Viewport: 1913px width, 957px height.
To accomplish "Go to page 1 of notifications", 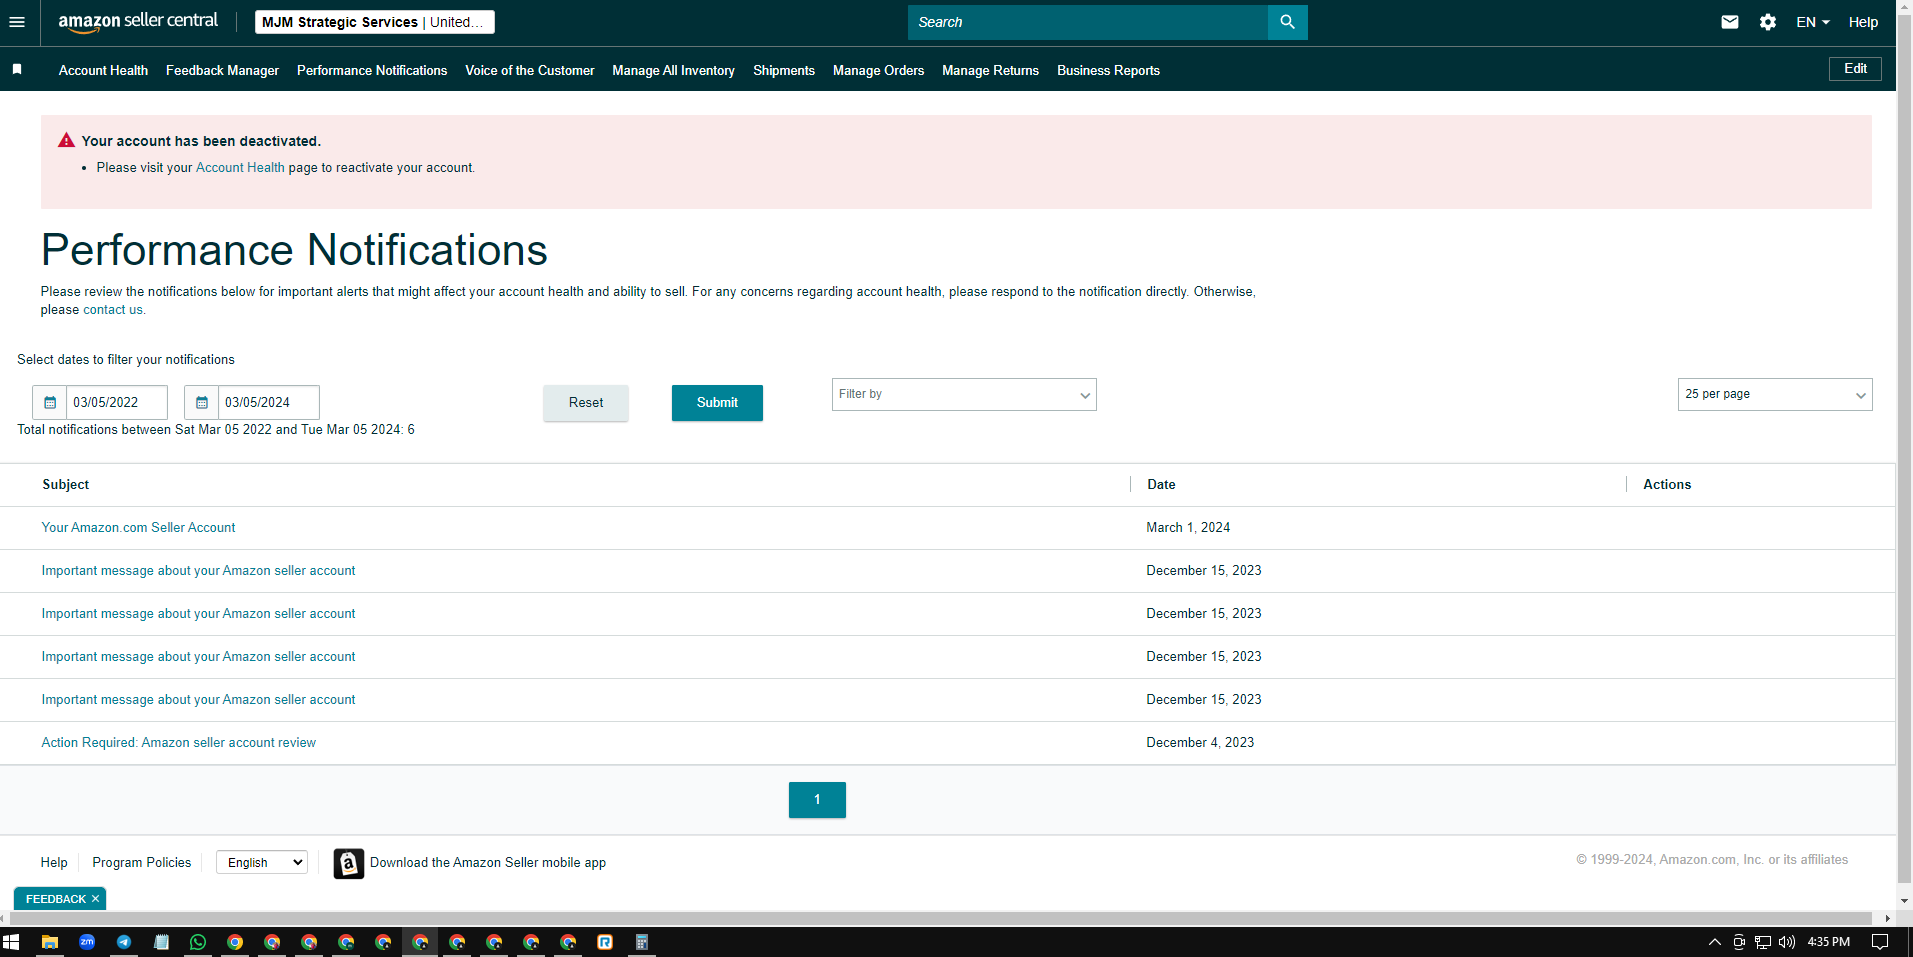I will tap(817, 800).
